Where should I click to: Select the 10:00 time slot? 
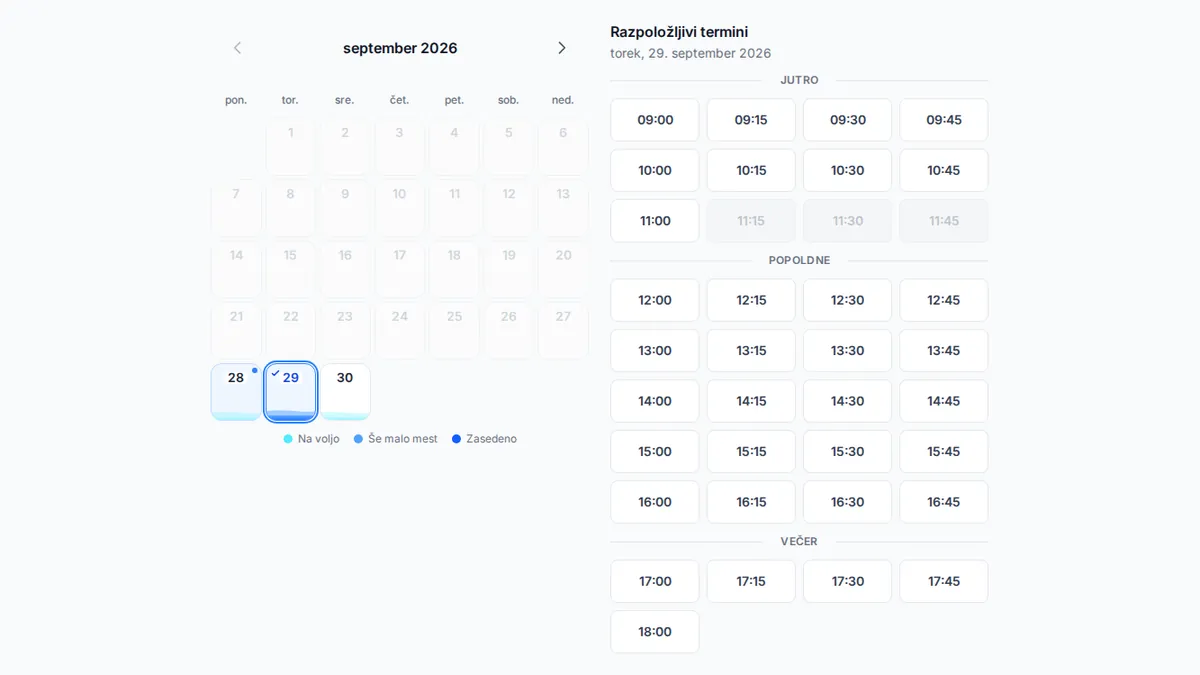(x=655, y=170)
